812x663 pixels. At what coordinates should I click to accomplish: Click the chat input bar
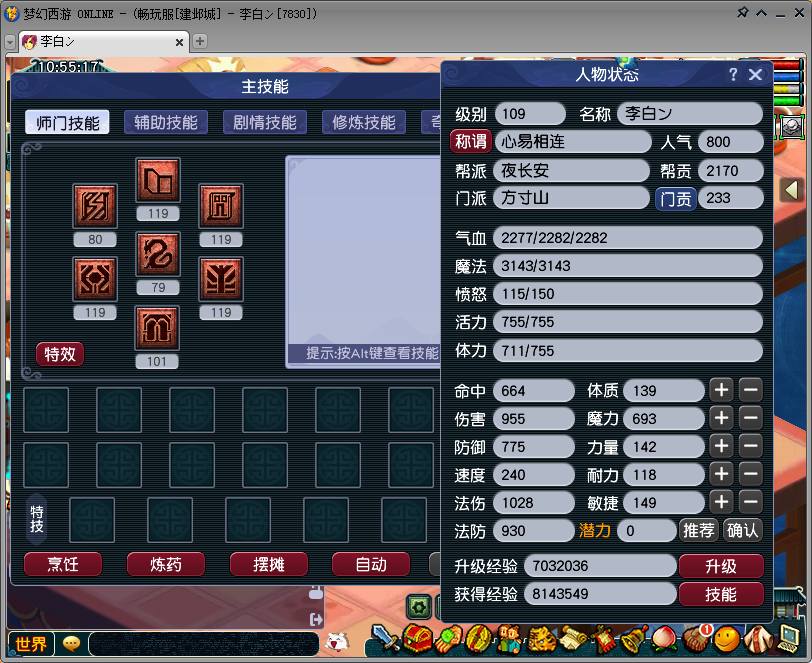[204, 644]
